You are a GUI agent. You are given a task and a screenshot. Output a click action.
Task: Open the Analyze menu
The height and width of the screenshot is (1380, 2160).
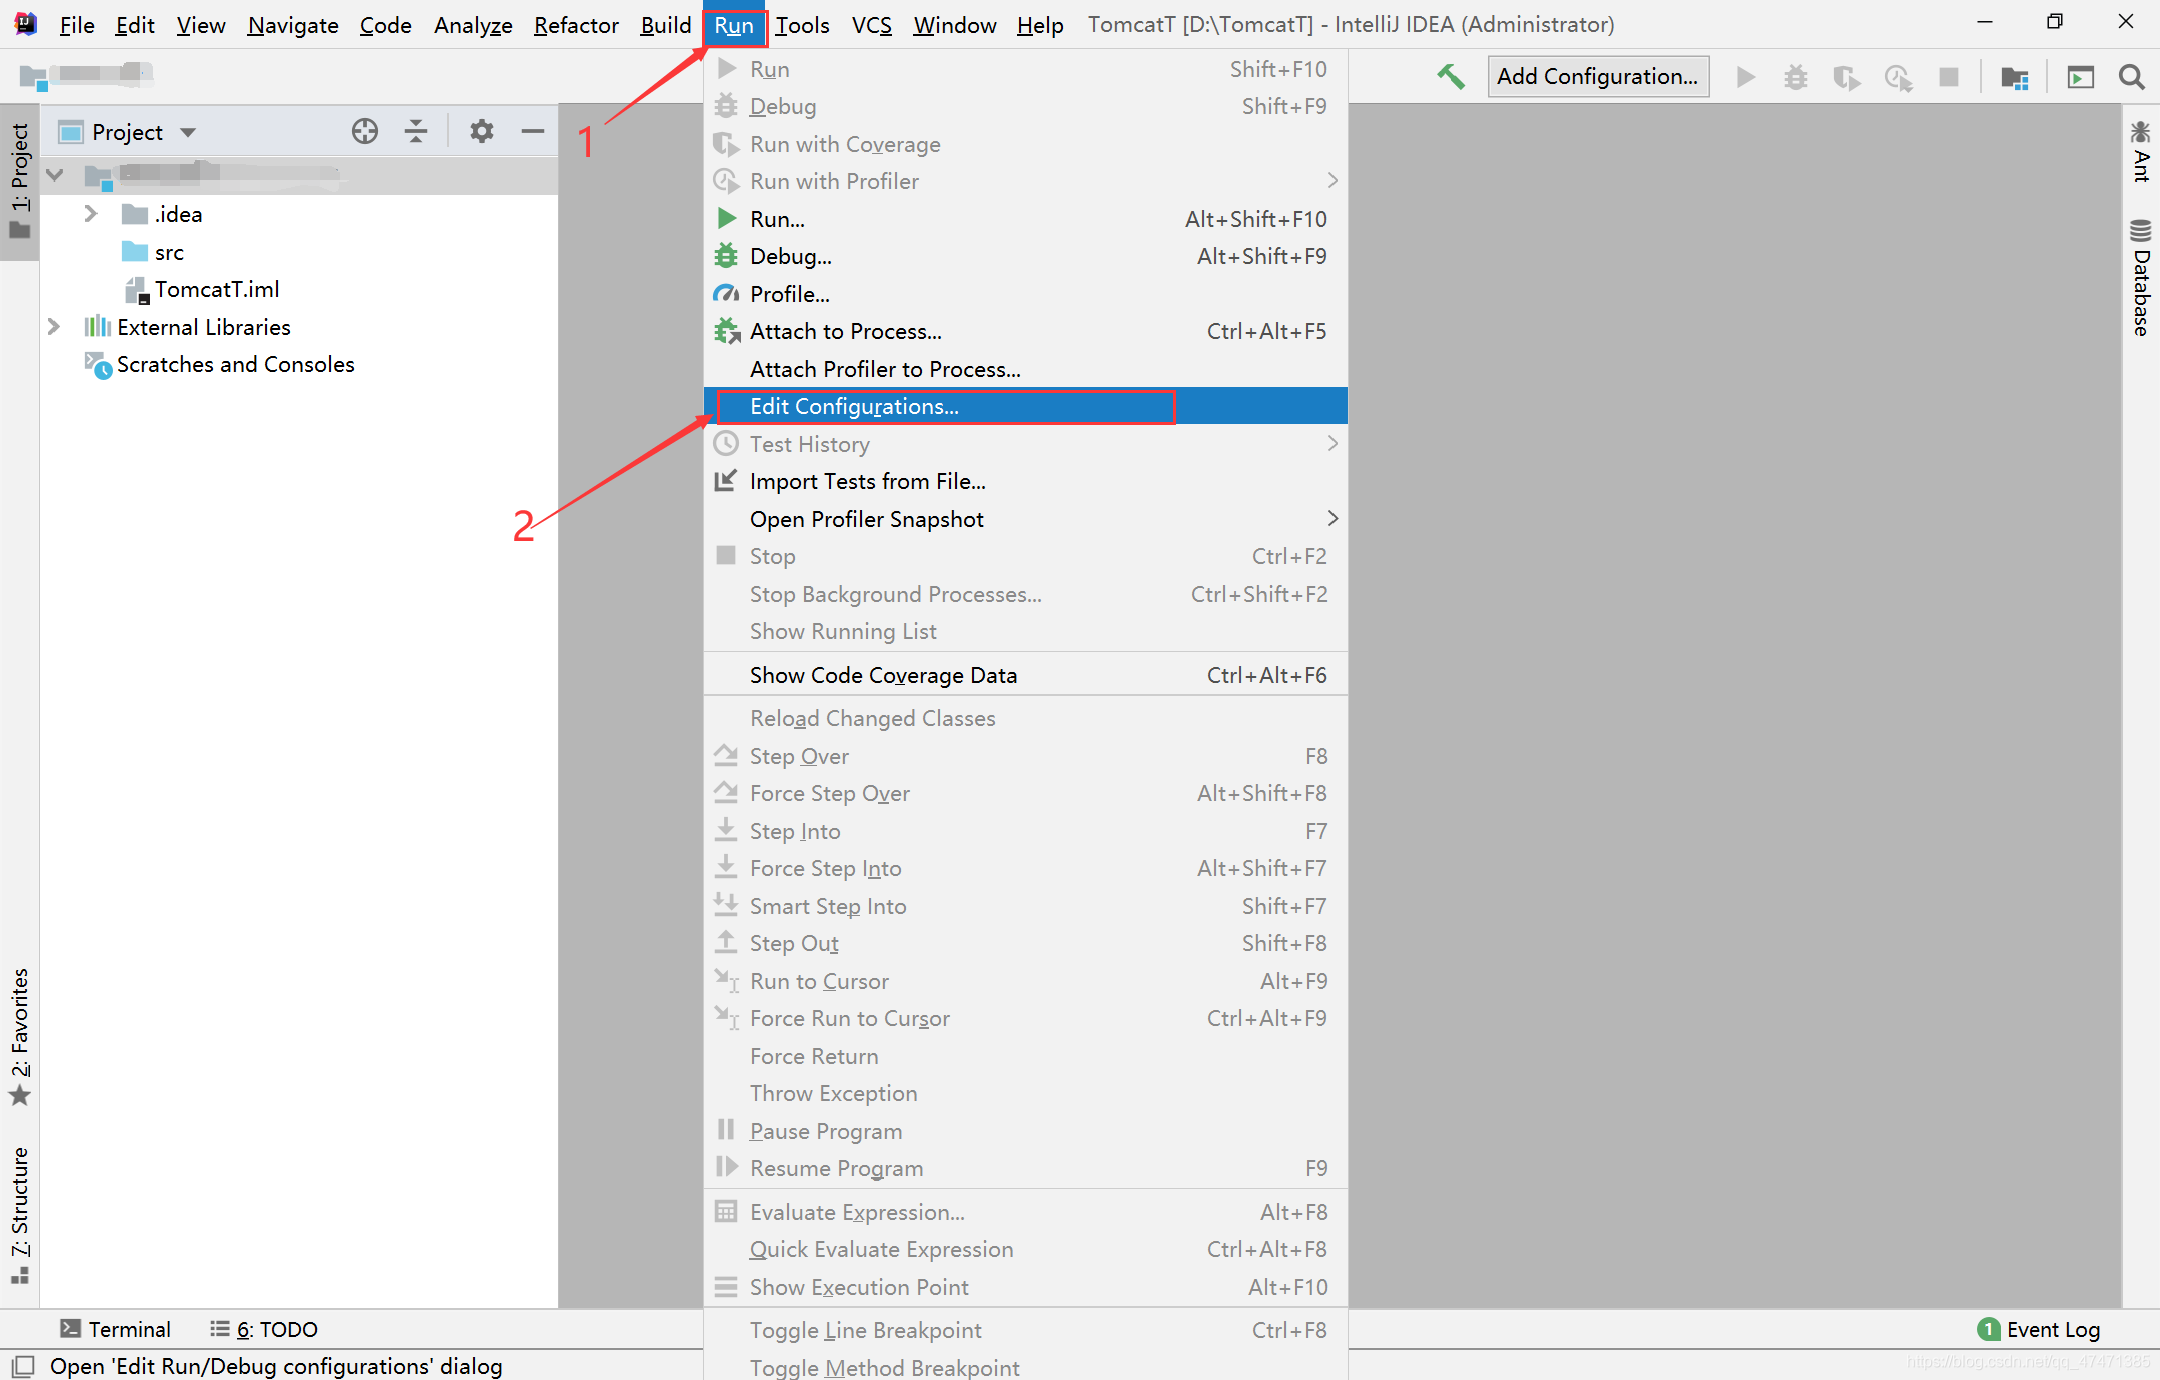click(472, 25)
